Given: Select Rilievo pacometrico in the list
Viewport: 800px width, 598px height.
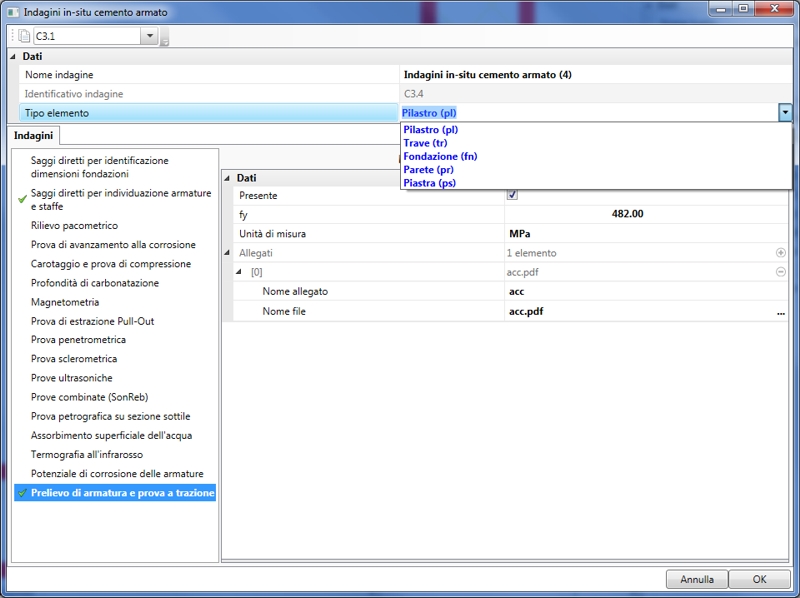Looking at the screenshot, I should tap(74, 226).
